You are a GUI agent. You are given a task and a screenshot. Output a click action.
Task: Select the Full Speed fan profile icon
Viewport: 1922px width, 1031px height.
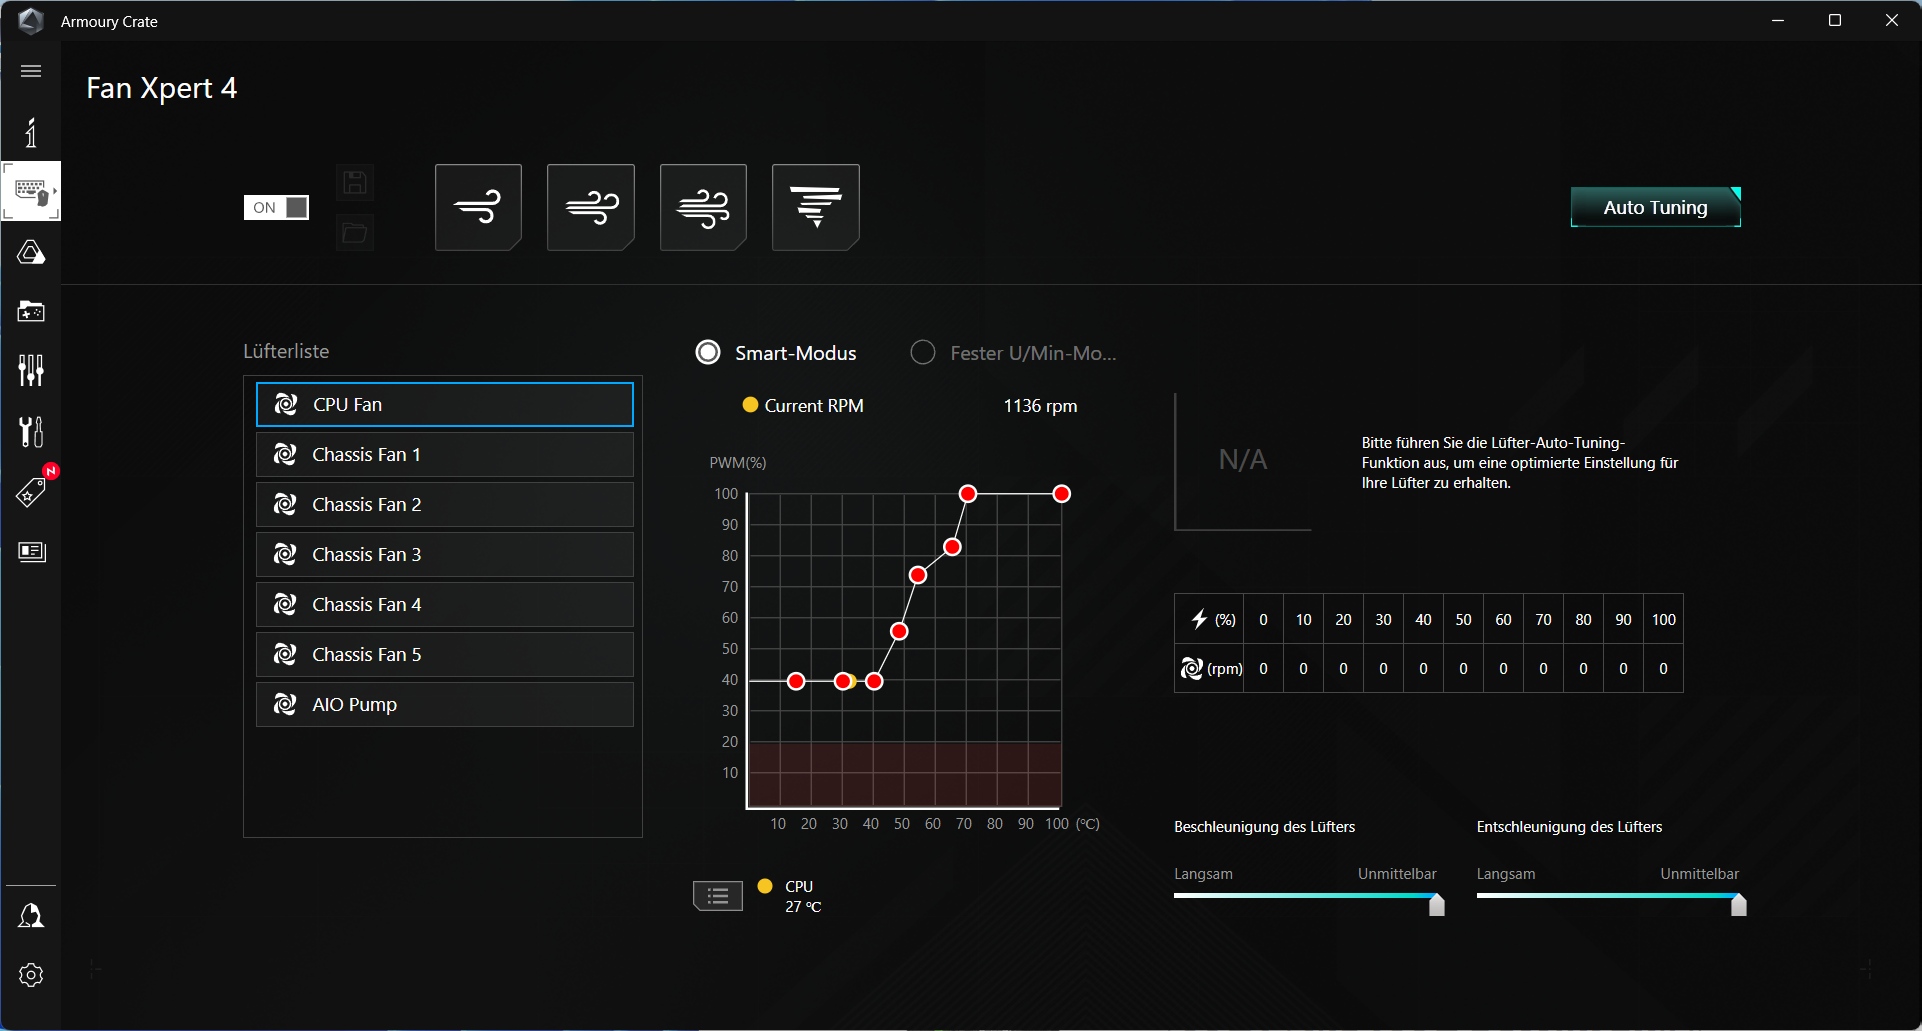click(x=816, y=207)
